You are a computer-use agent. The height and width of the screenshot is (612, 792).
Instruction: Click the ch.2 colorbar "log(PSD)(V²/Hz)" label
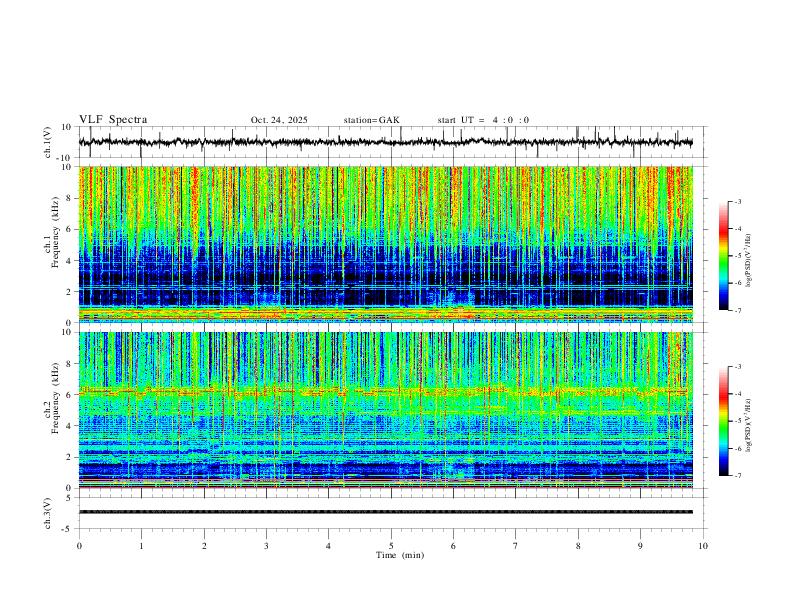pos(749,426)
